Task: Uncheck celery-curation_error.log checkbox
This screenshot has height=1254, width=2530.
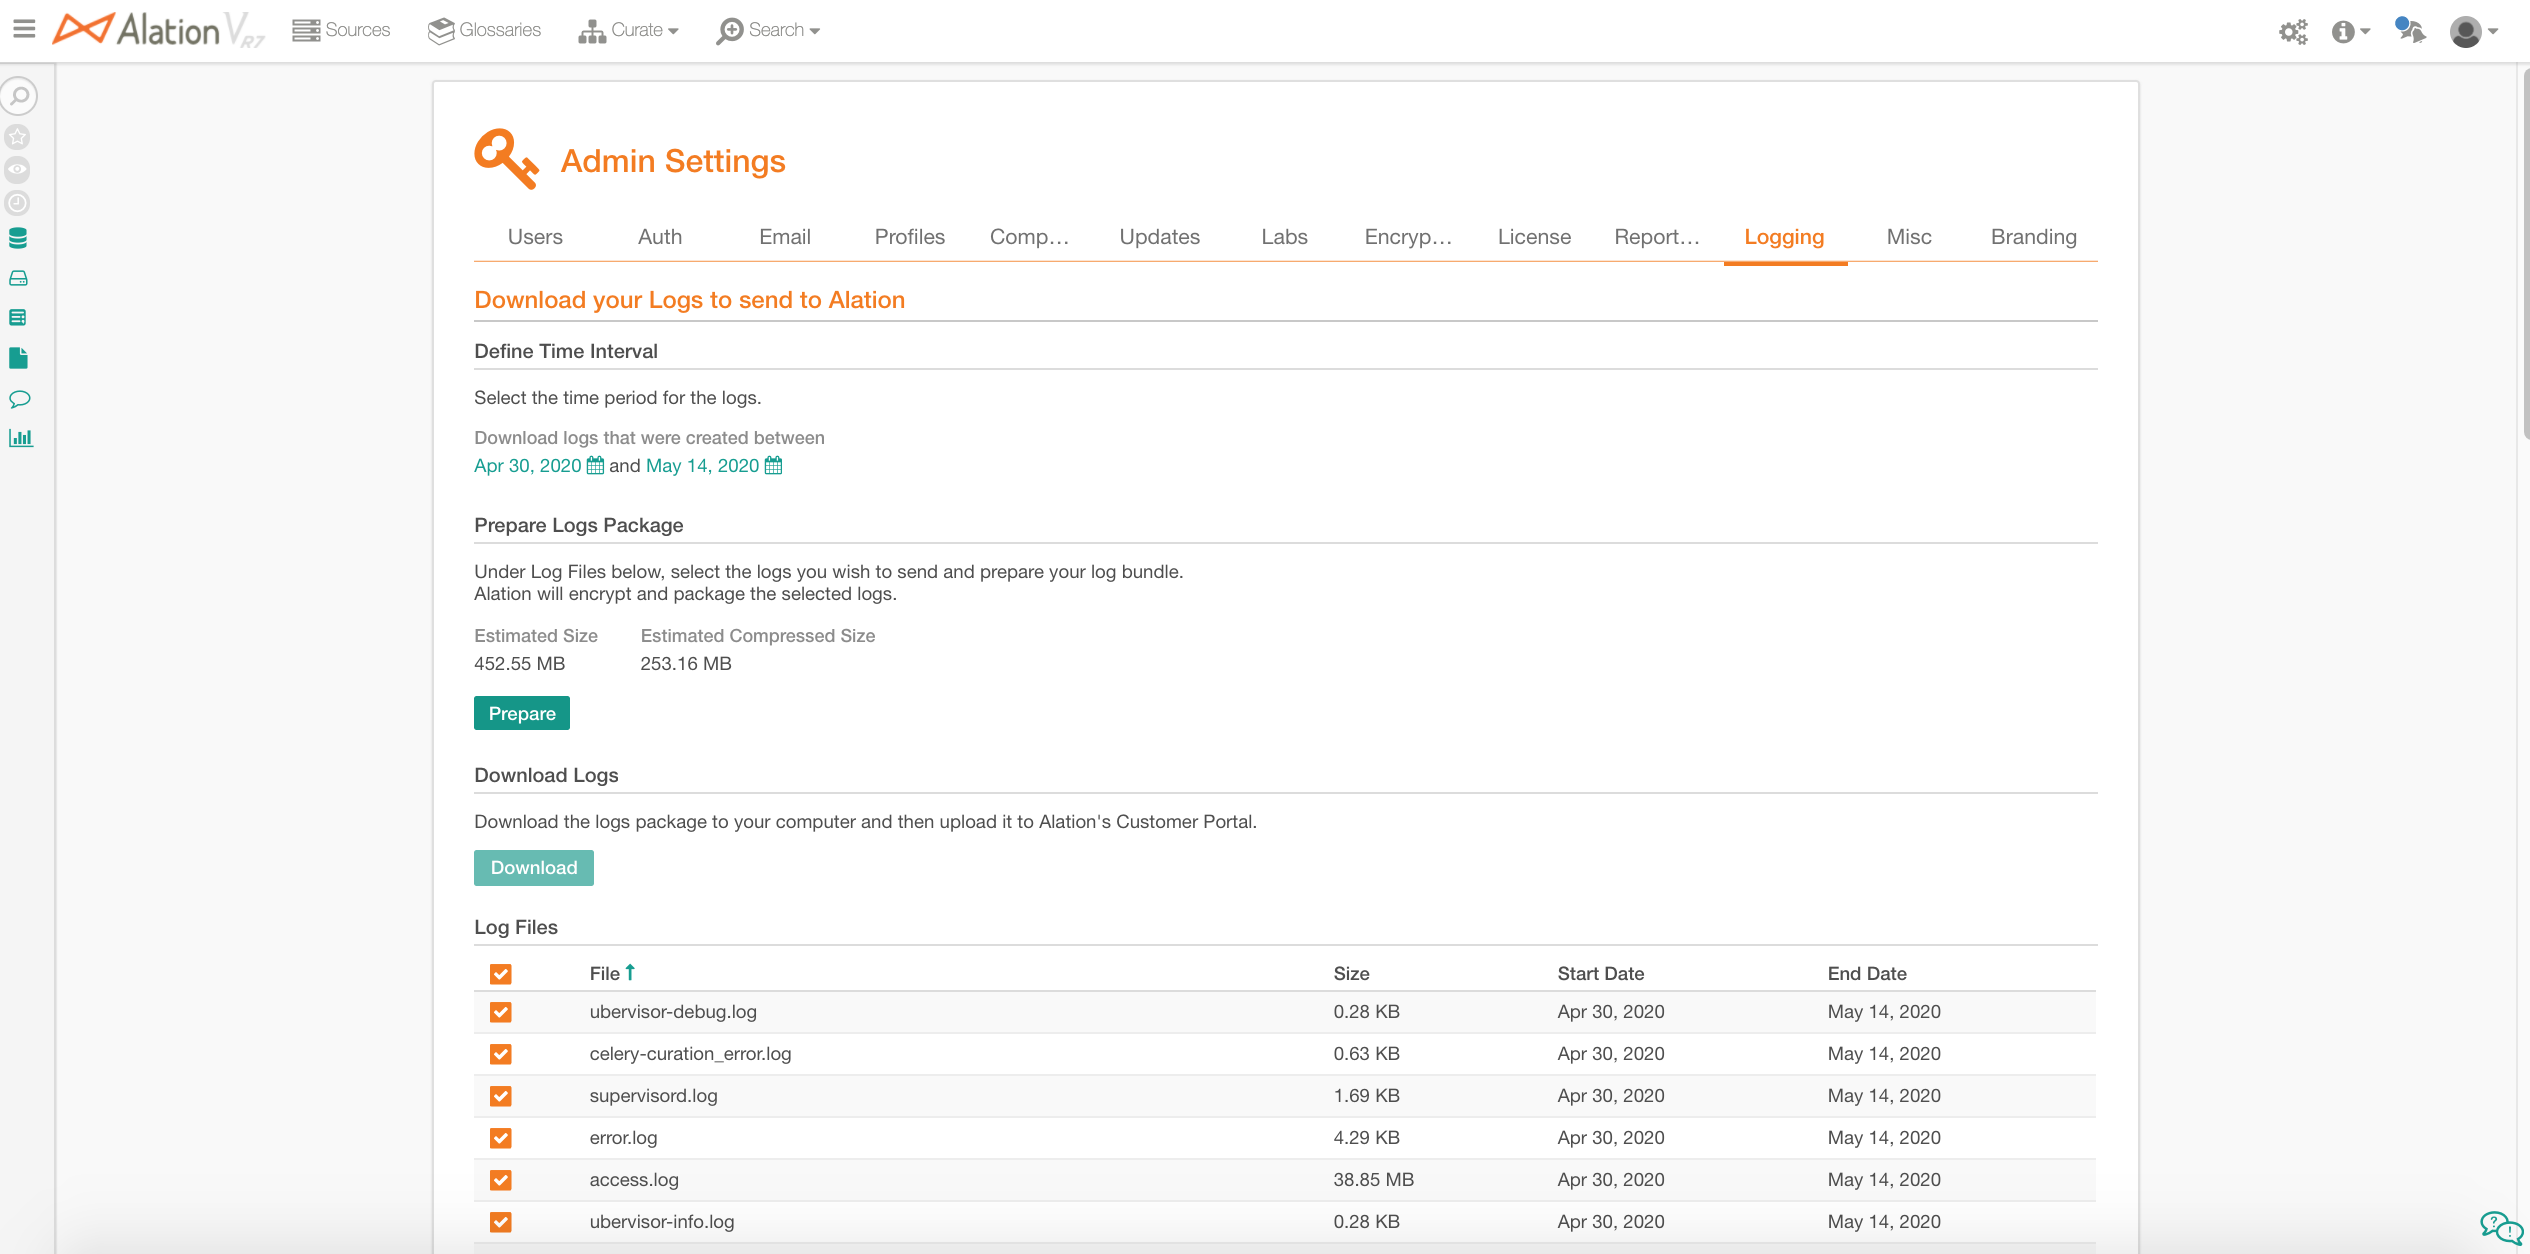Action: click(501, 1054)
